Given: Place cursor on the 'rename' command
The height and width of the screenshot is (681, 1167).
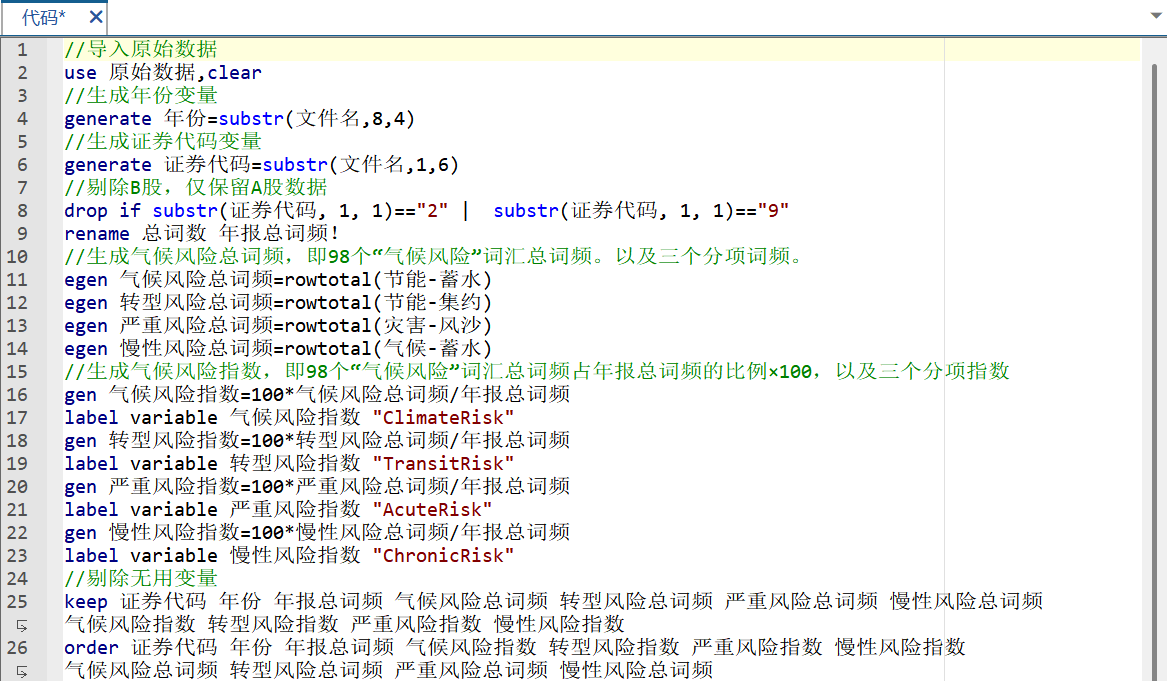Looking at the screenshot, I should (97, 233).
